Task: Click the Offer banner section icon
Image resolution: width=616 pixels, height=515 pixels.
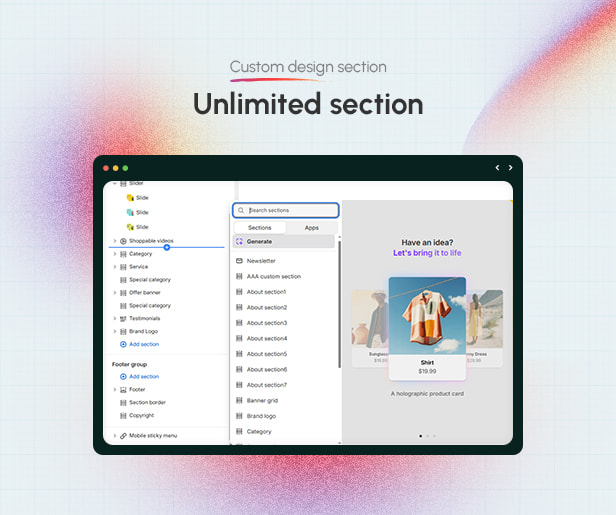Action: coord(123,293)
